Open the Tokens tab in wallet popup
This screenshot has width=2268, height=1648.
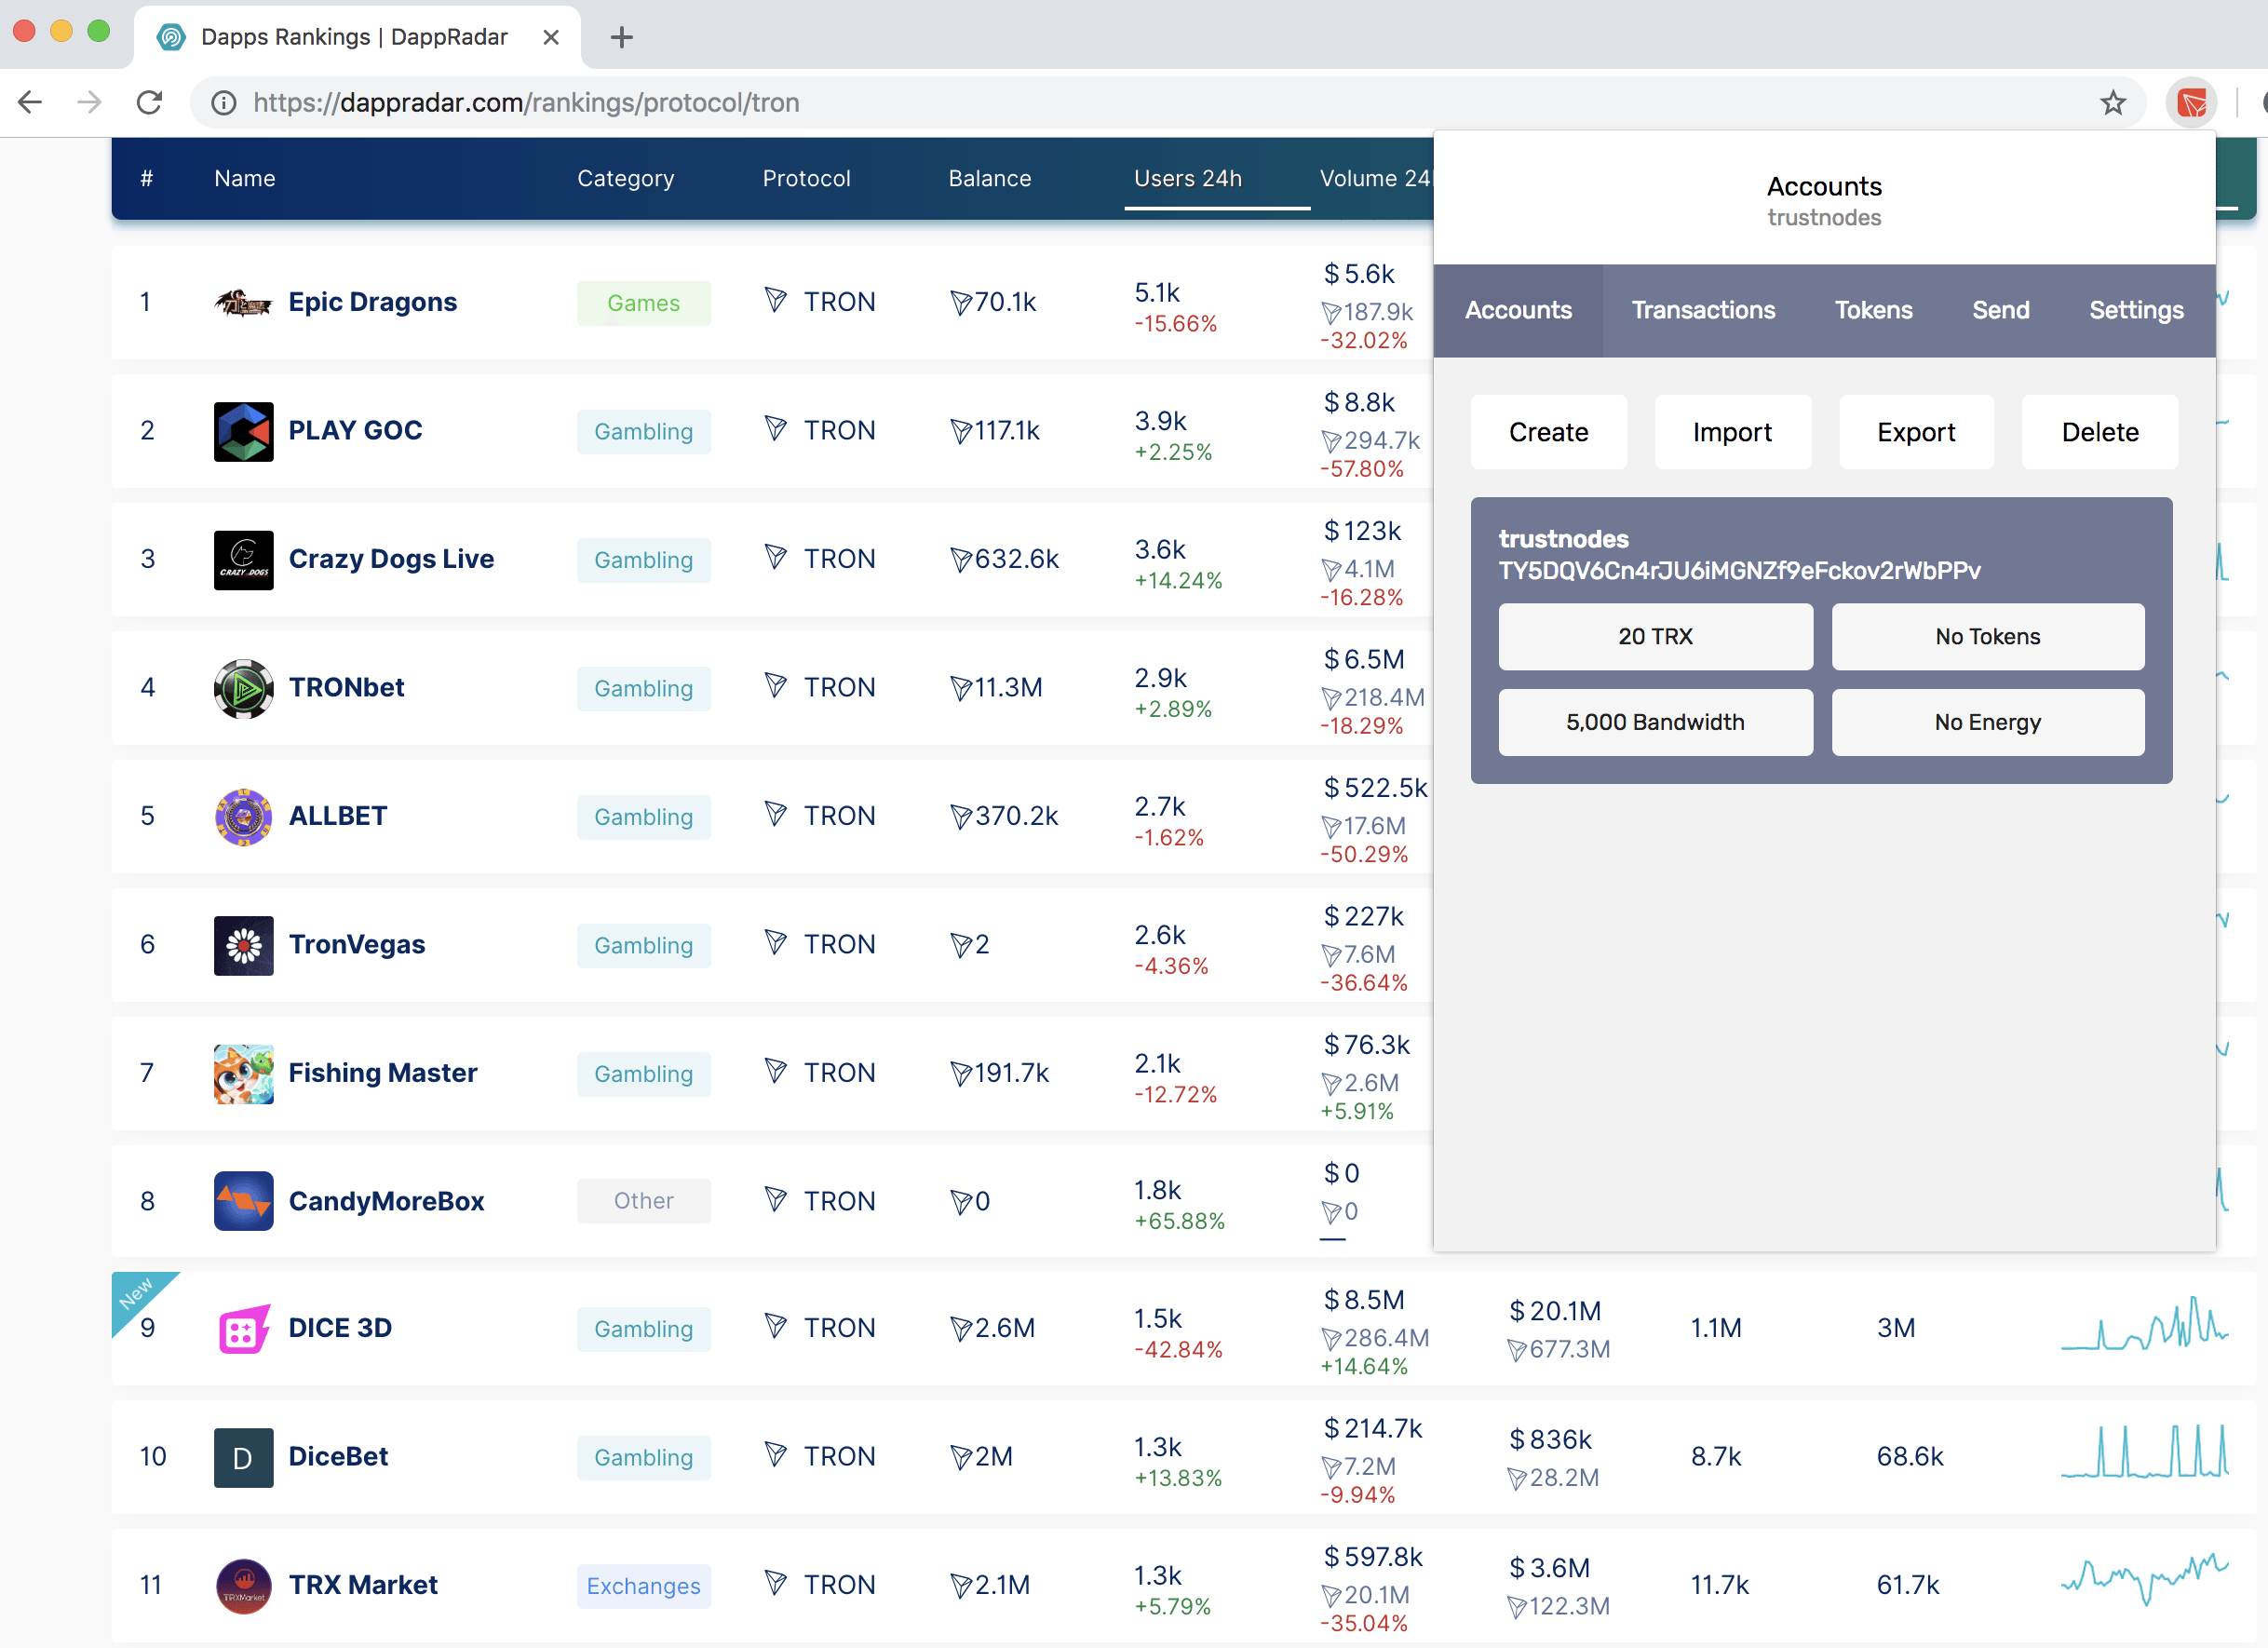pos(1873,310)
